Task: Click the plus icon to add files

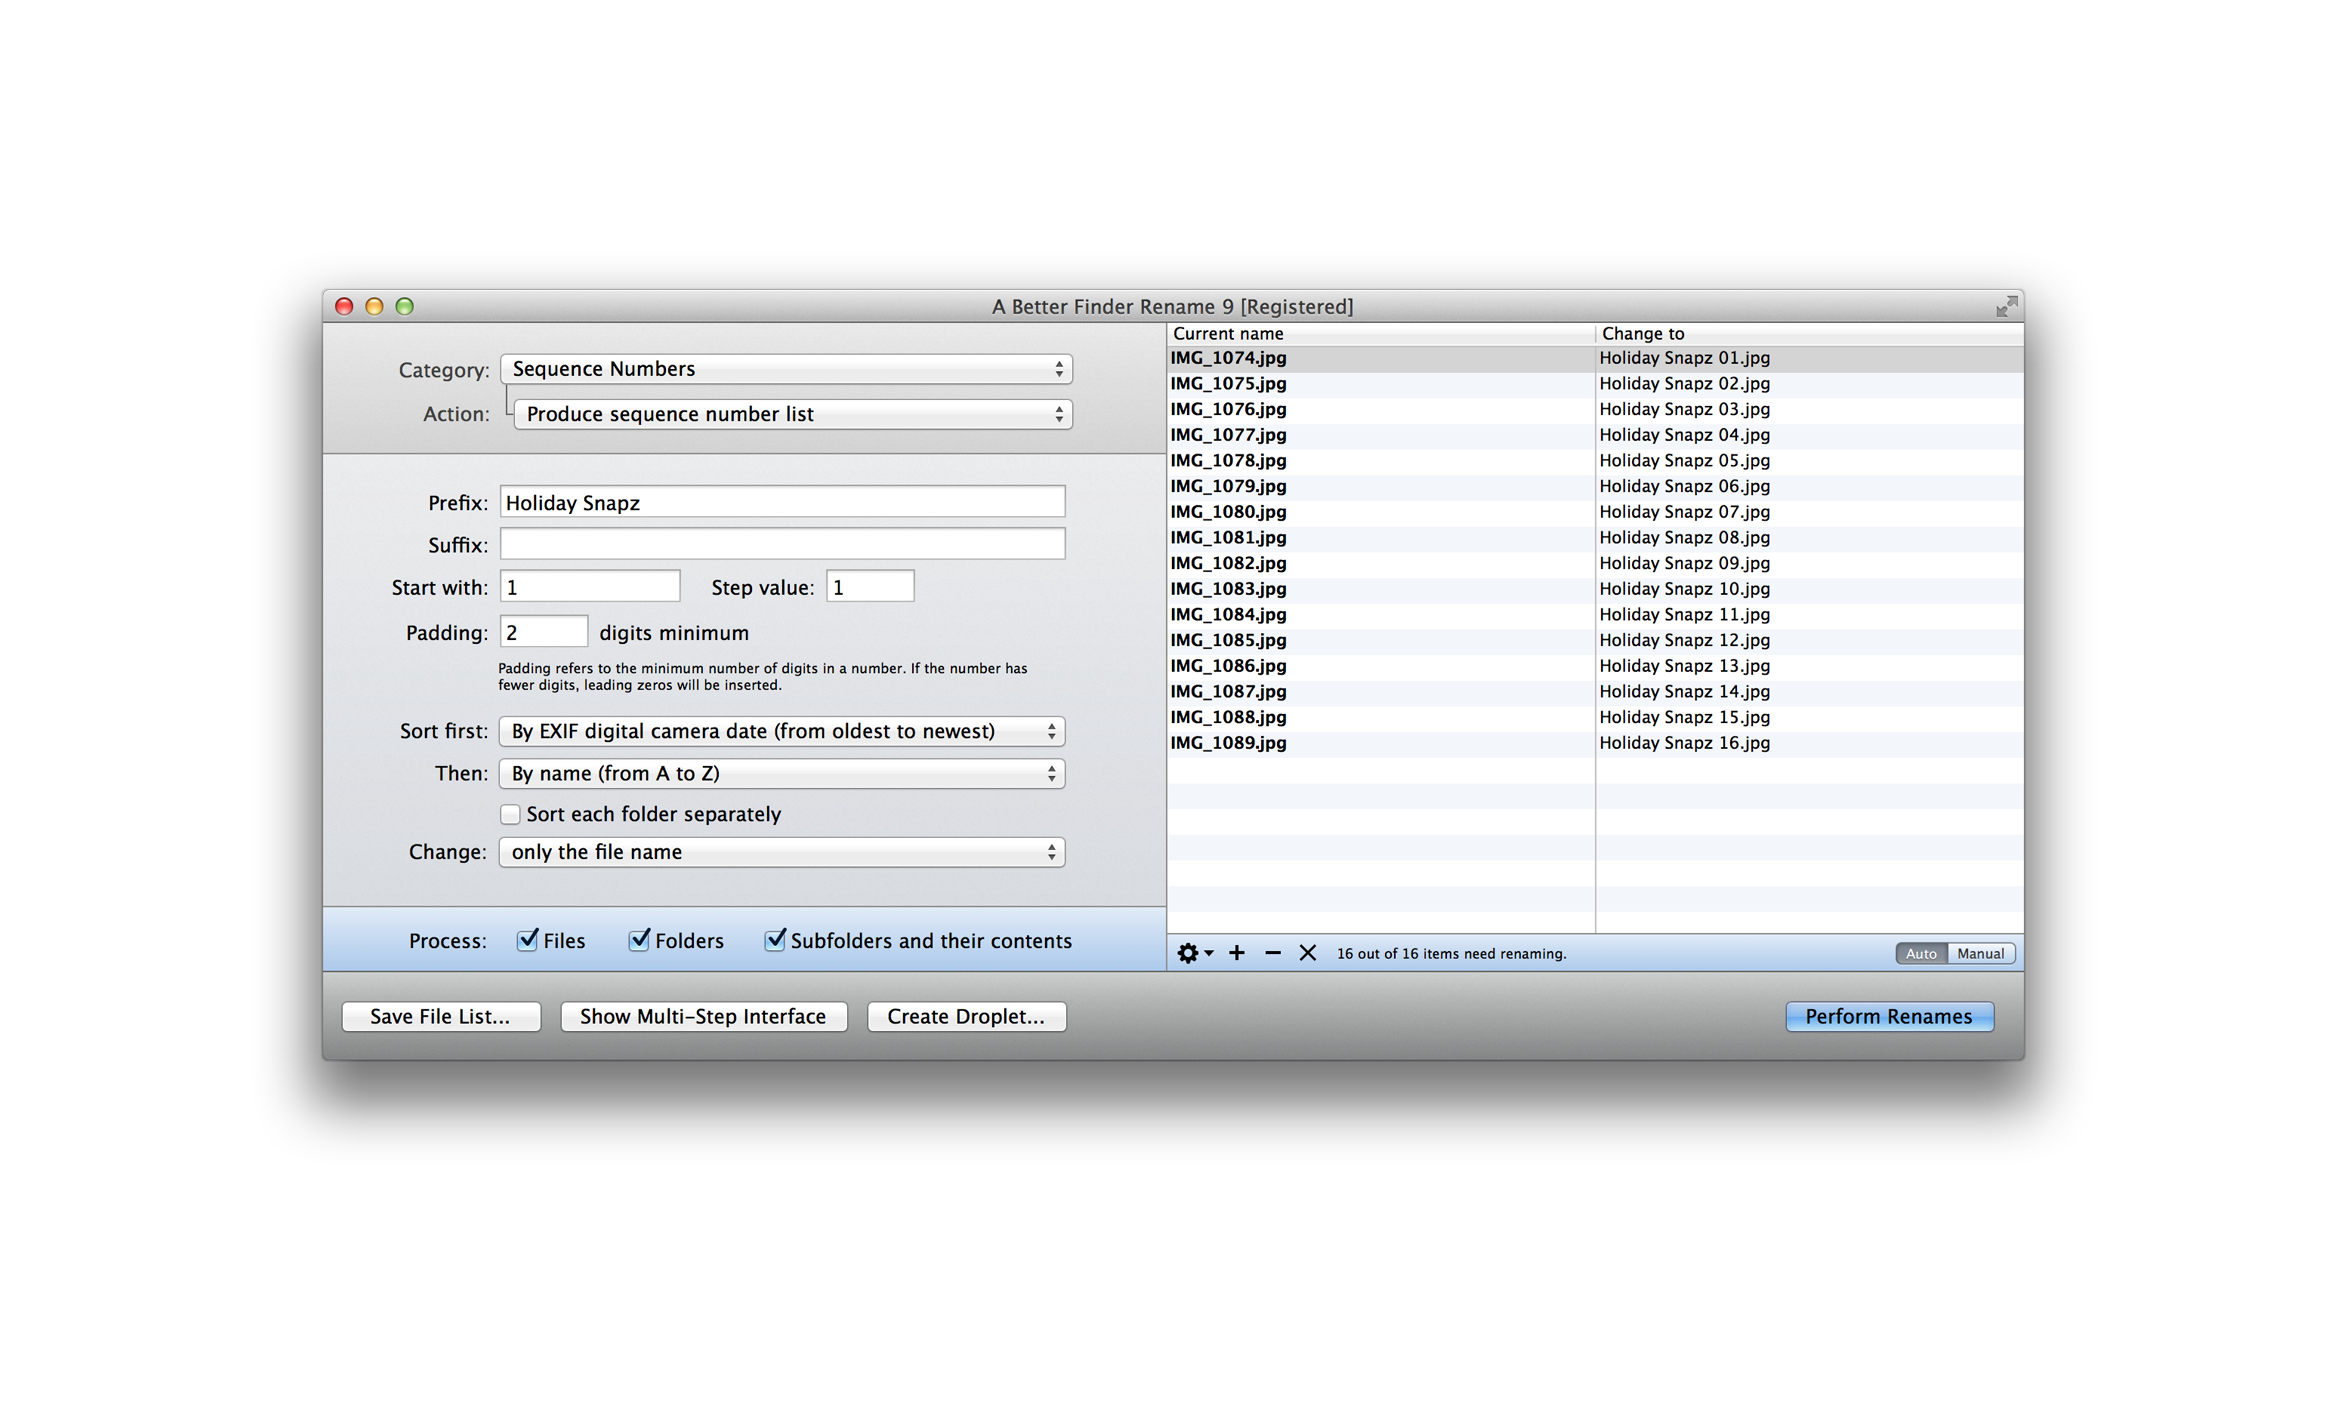Action: [1237, 953]
